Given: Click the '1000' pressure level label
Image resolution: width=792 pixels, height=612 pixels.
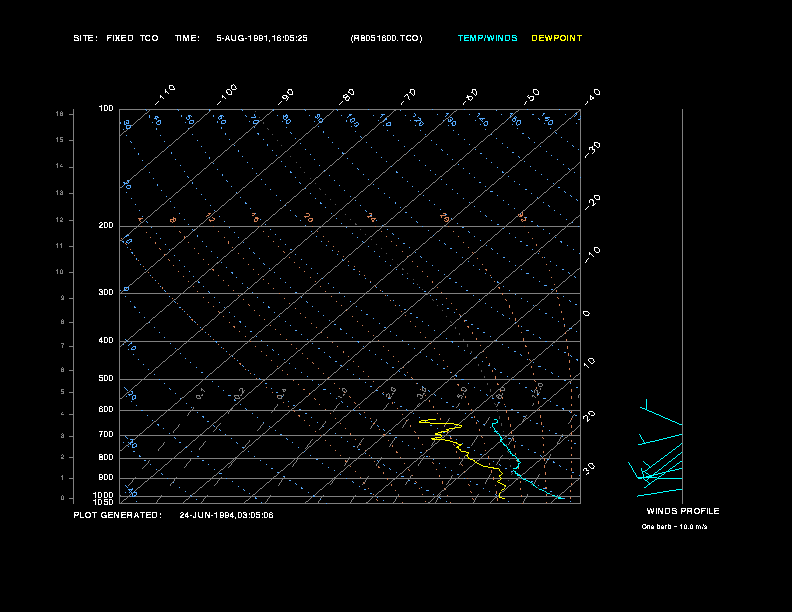Looking at the screenshot, I should point(104,495).
